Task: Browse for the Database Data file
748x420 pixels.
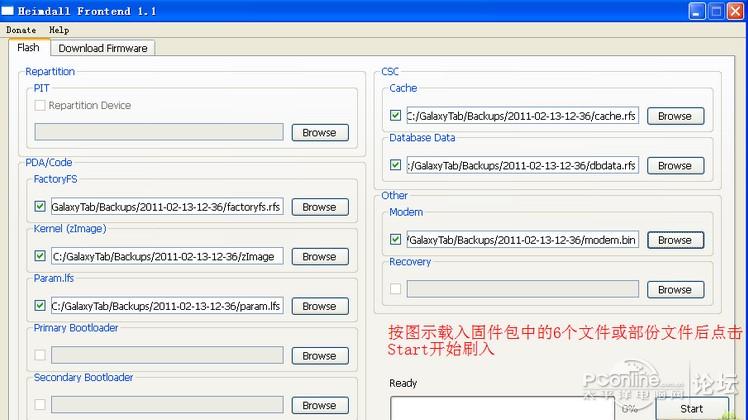Action: pos(675,166)
